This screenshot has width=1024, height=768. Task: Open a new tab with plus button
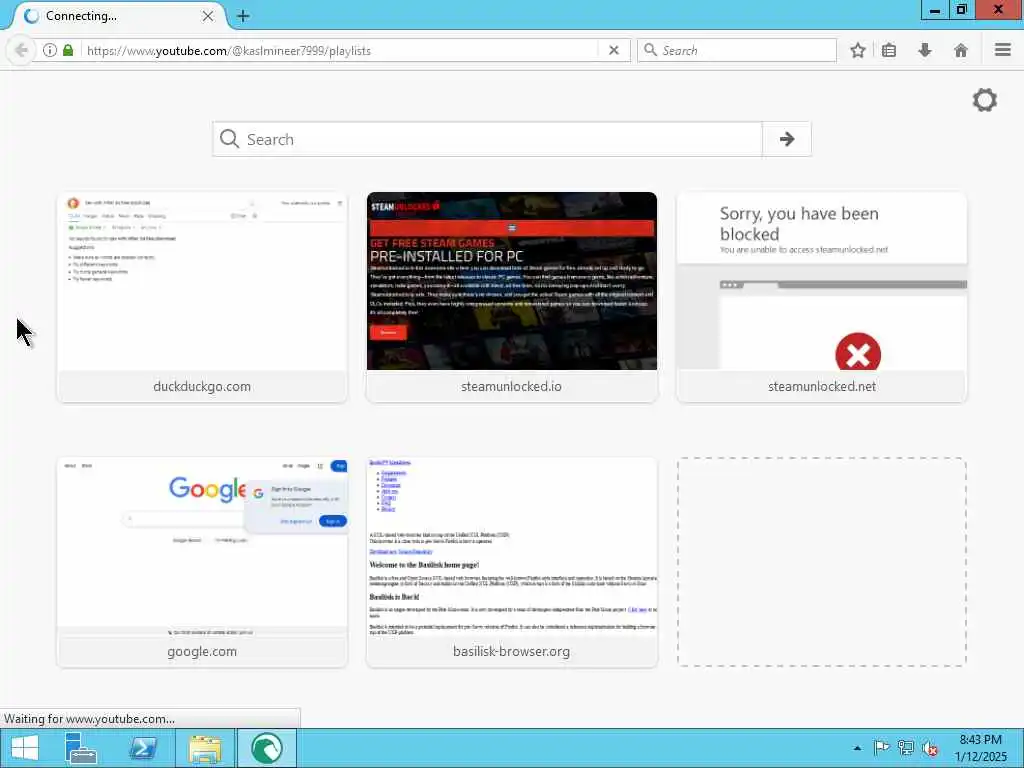click(x=243, y=16)
